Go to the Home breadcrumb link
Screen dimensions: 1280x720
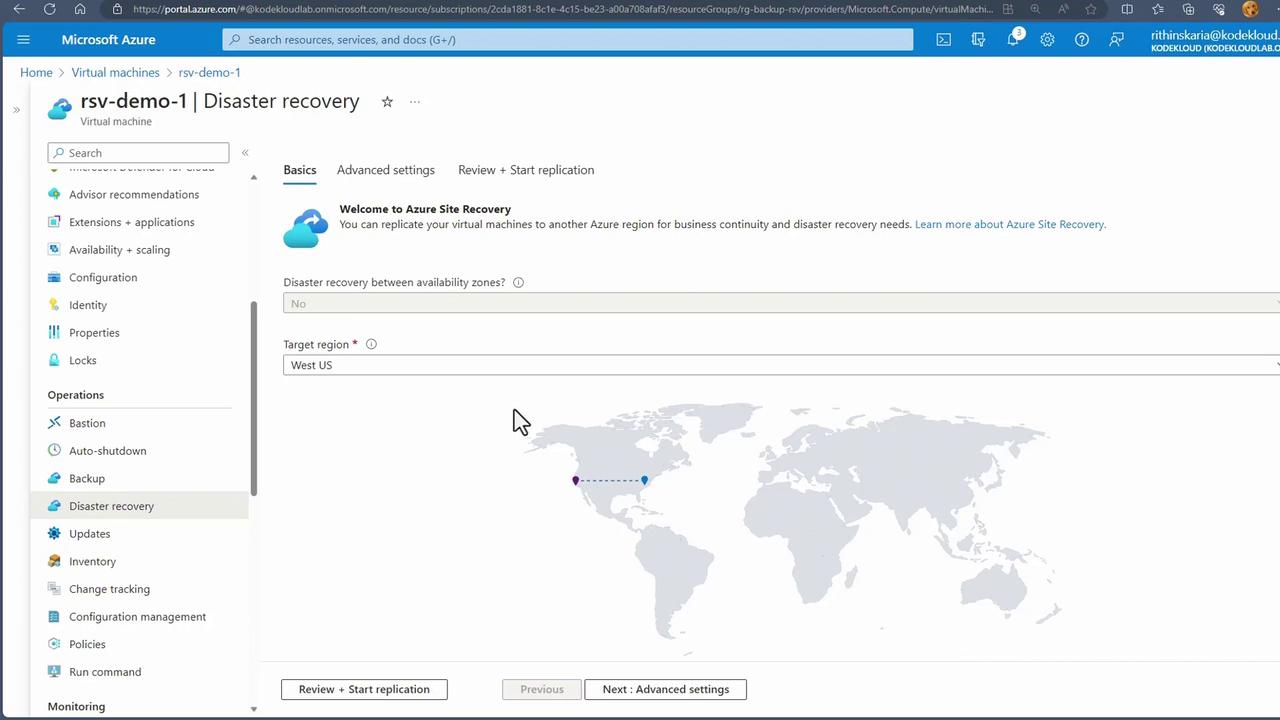click(x=36, y=72)
